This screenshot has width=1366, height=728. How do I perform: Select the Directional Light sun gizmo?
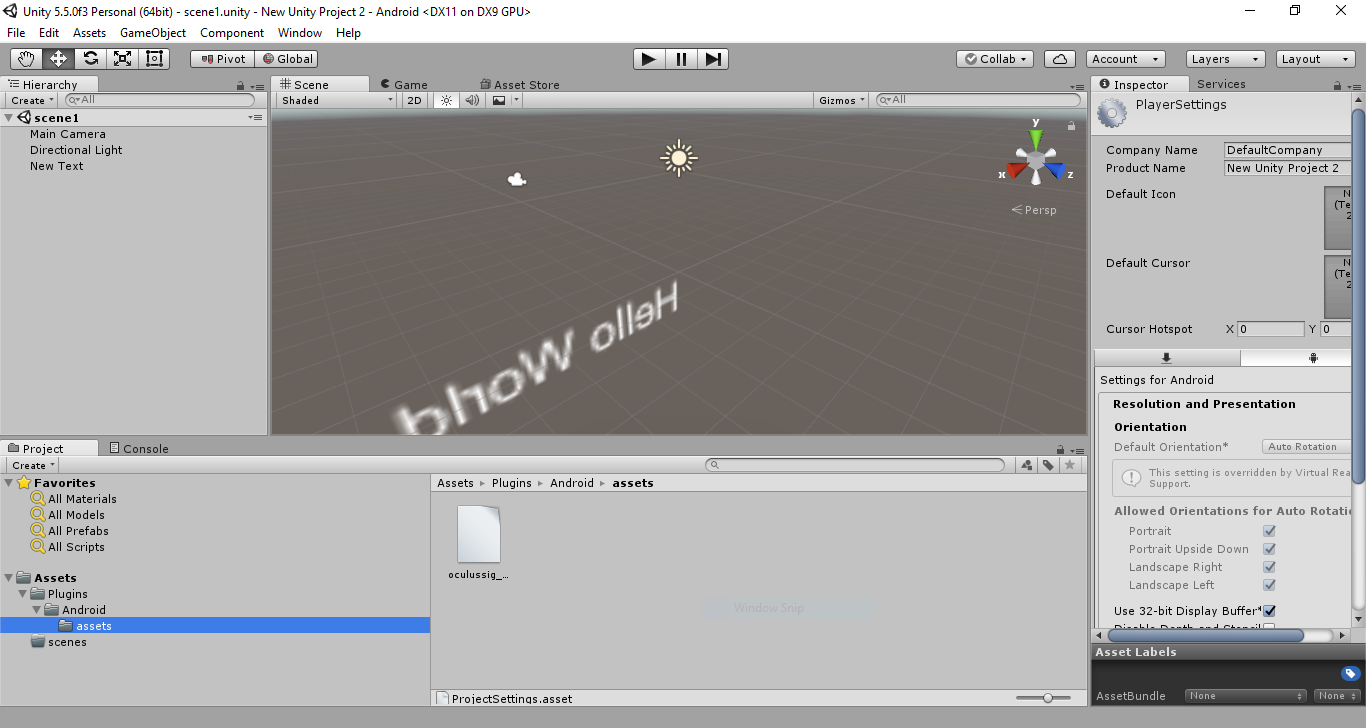coord(679,158)
